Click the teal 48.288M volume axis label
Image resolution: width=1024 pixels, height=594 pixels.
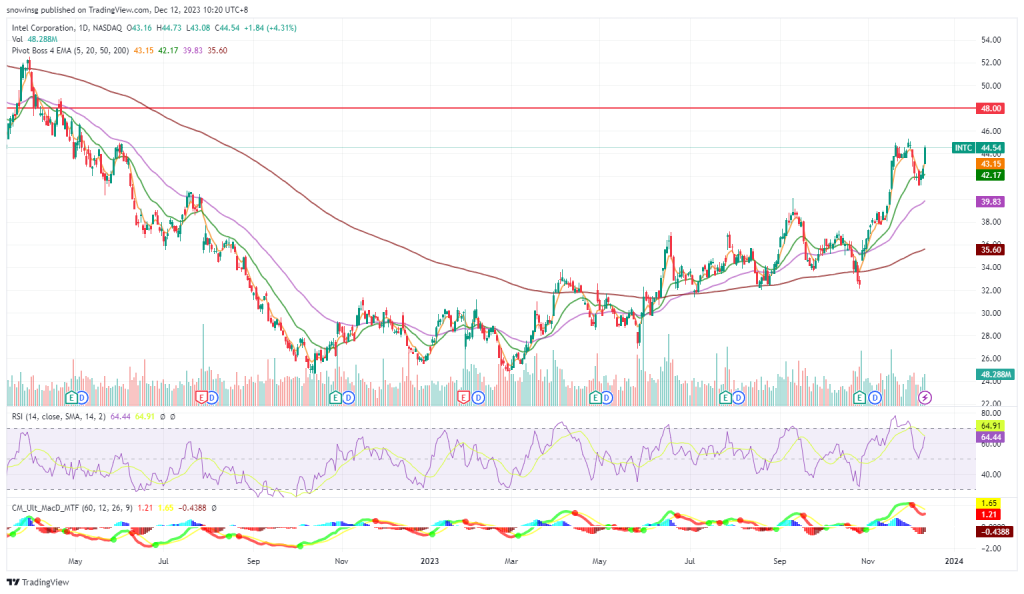point(995,374)
